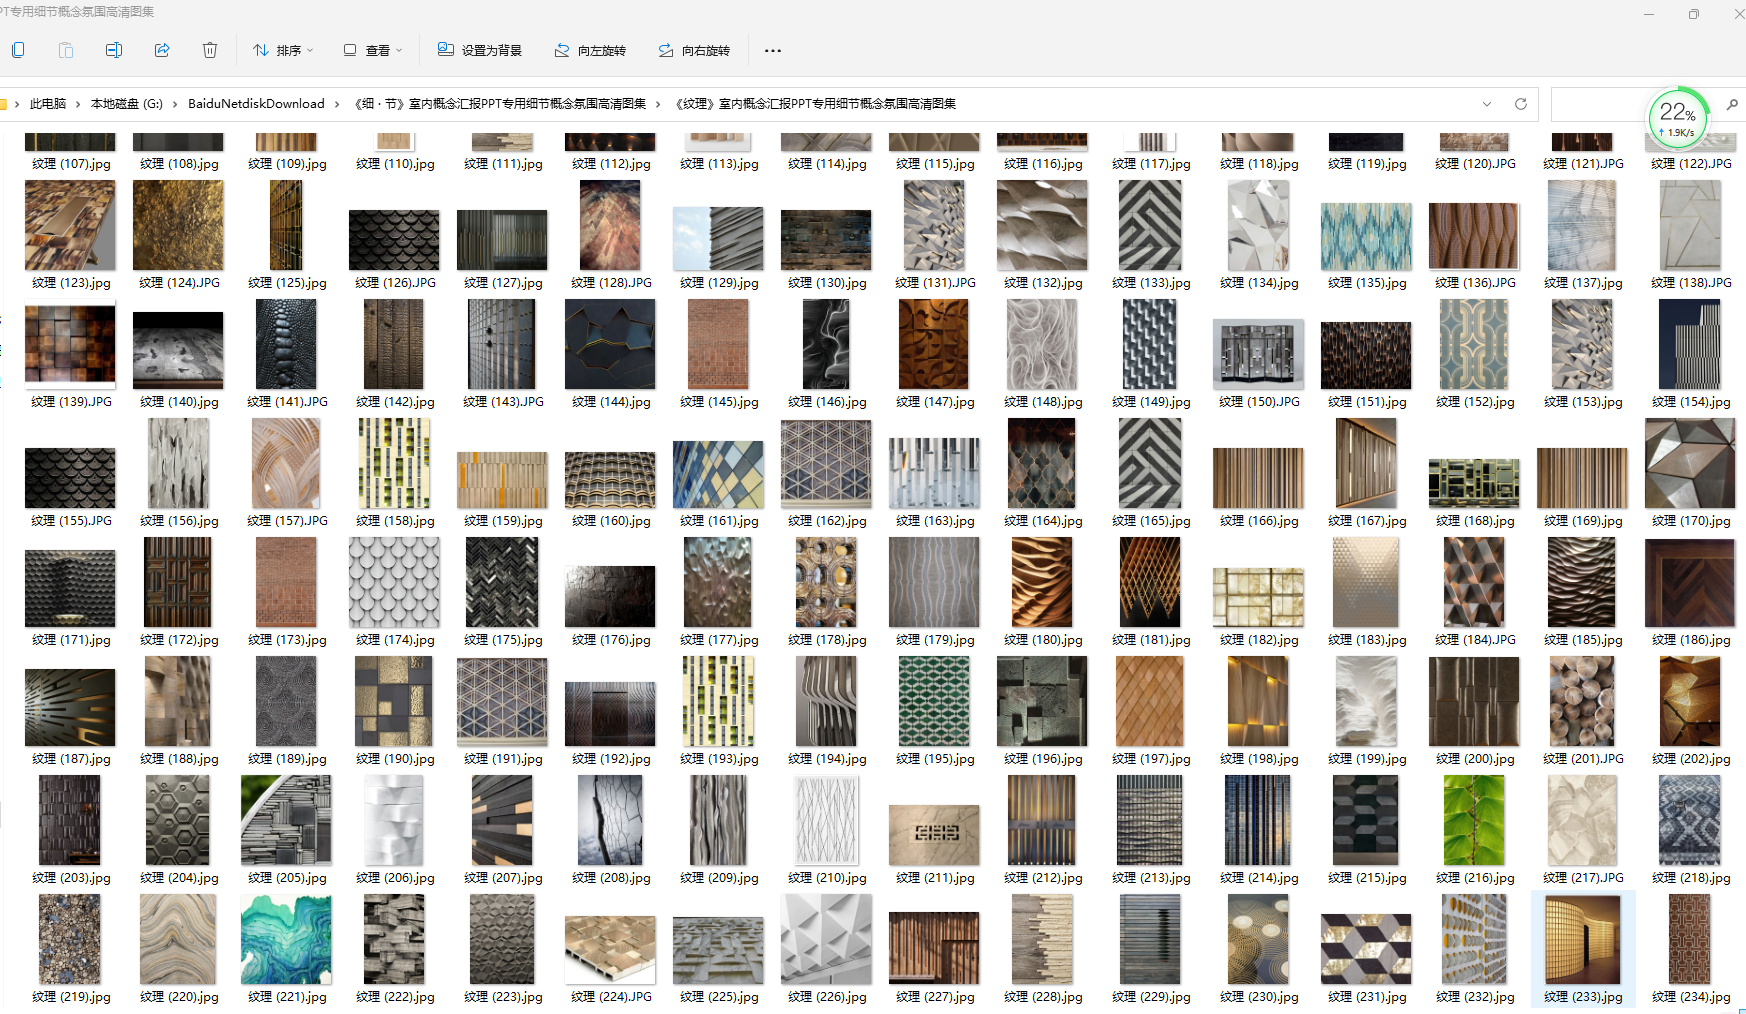1746x1014 pixels.
Task: Select thumbnail 纹理 (226).jpg
Action: click(x=826, y=939)
